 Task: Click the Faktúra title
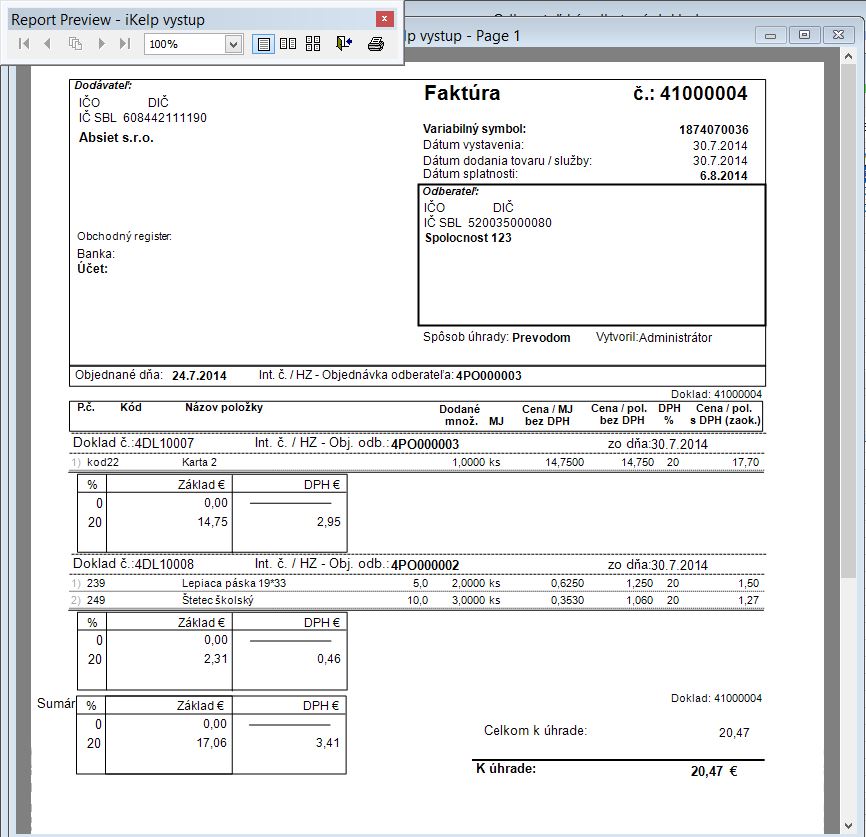point(462,93)
